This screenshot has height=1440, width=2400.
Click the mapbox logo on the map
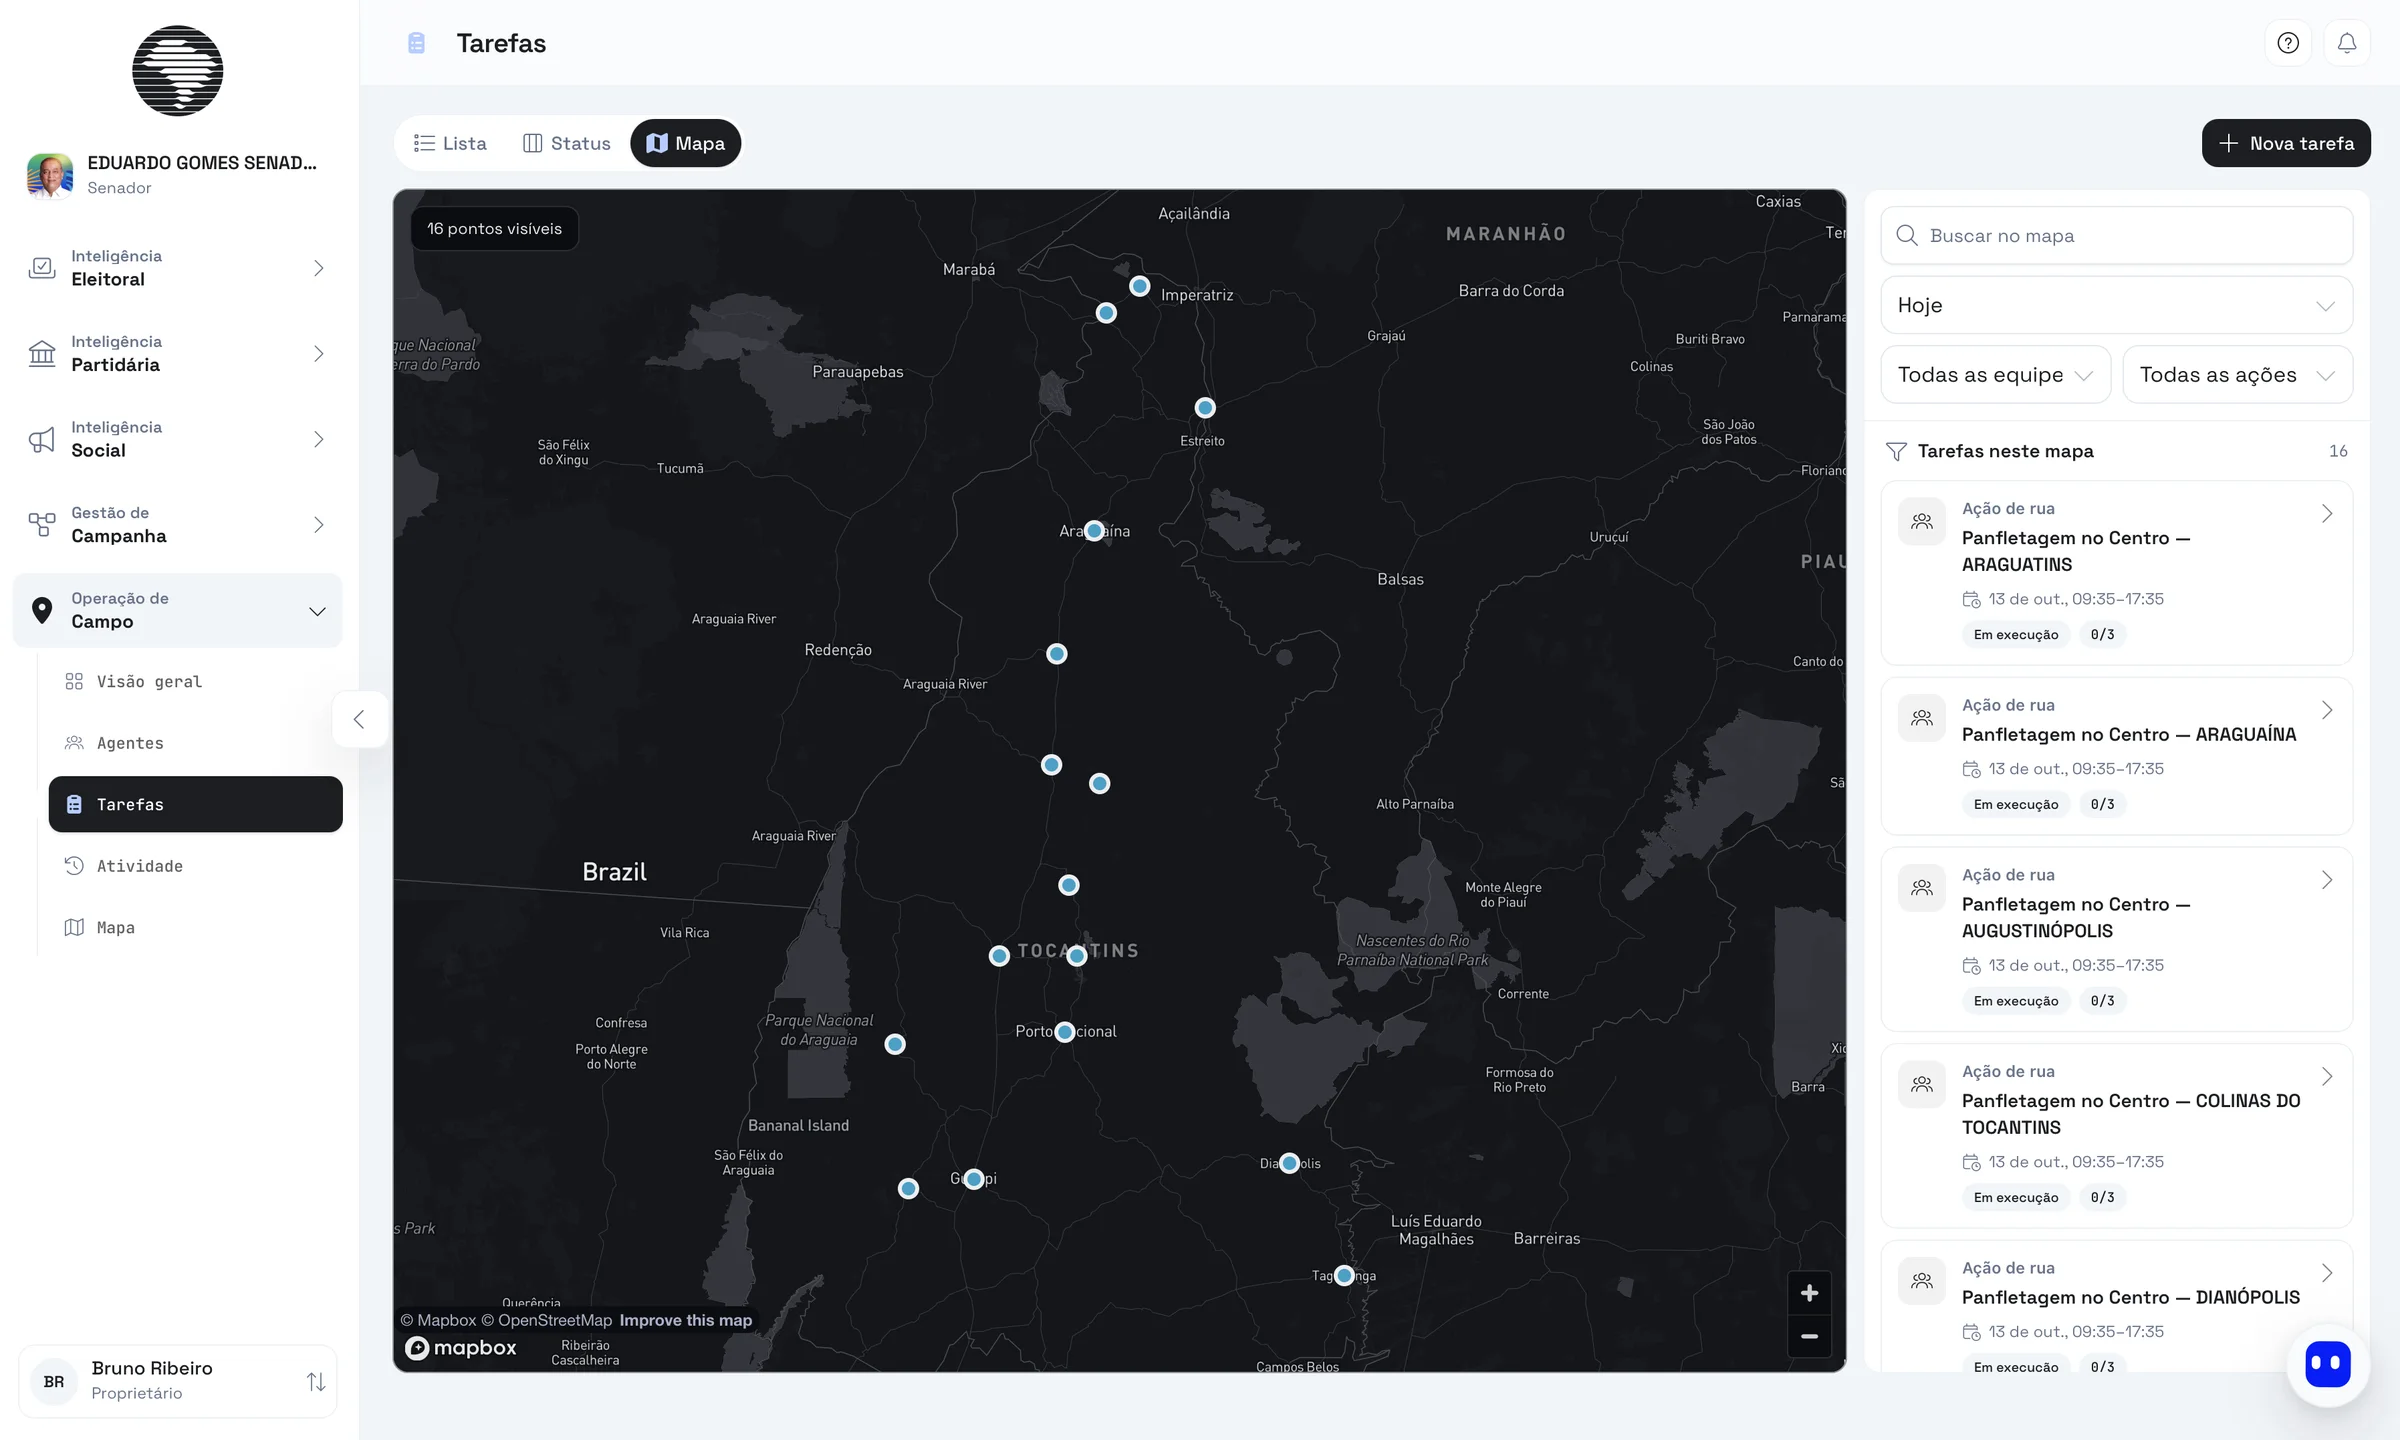click(x=461, y=1348)
